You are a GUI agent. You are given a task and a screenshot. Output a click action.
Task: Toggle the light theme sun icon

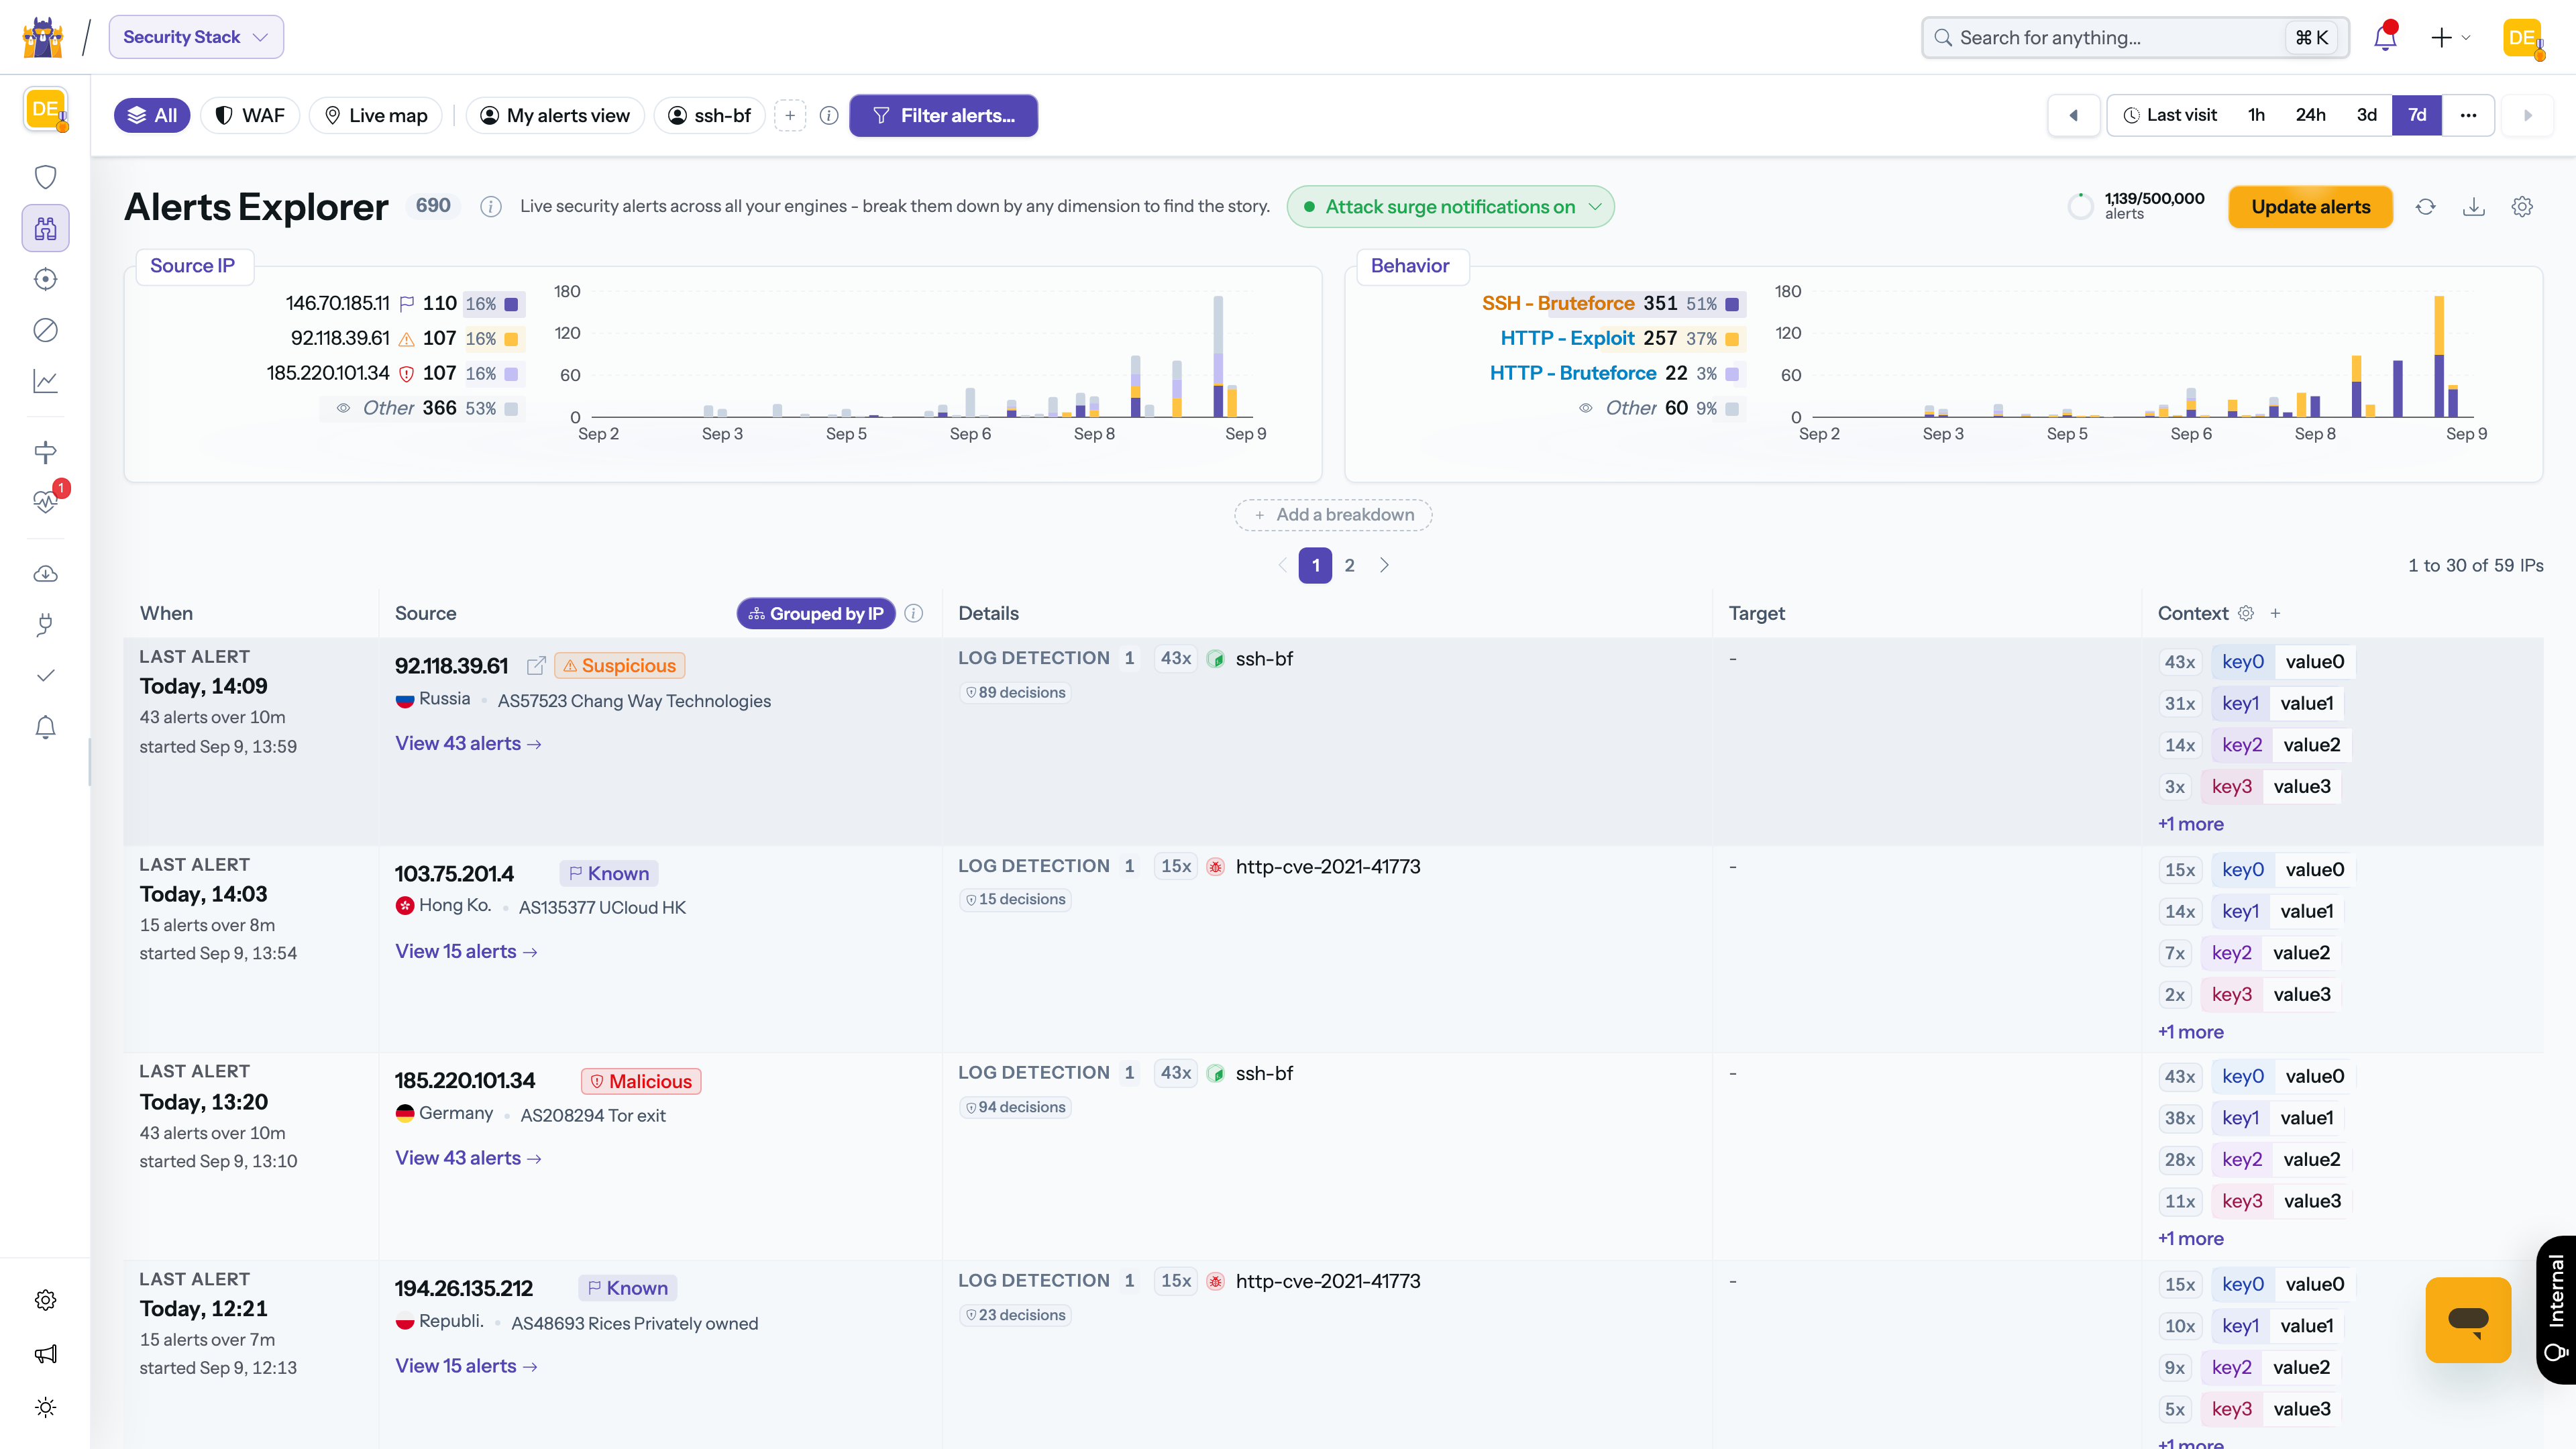coord(45,1408)
